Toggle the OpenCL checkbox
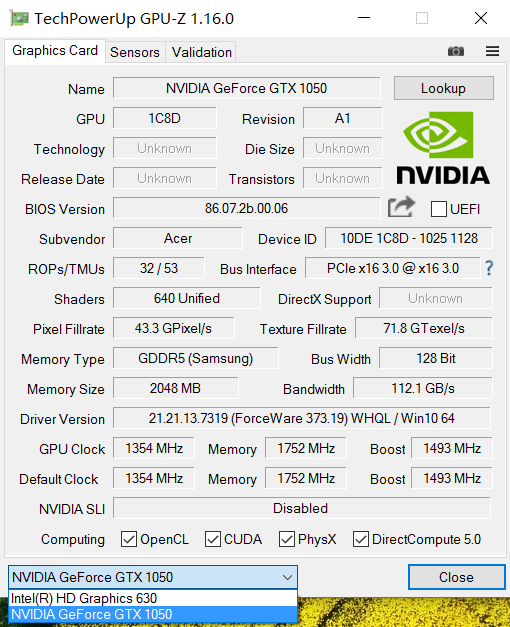510x627 pixels. [x=129, y=539]
